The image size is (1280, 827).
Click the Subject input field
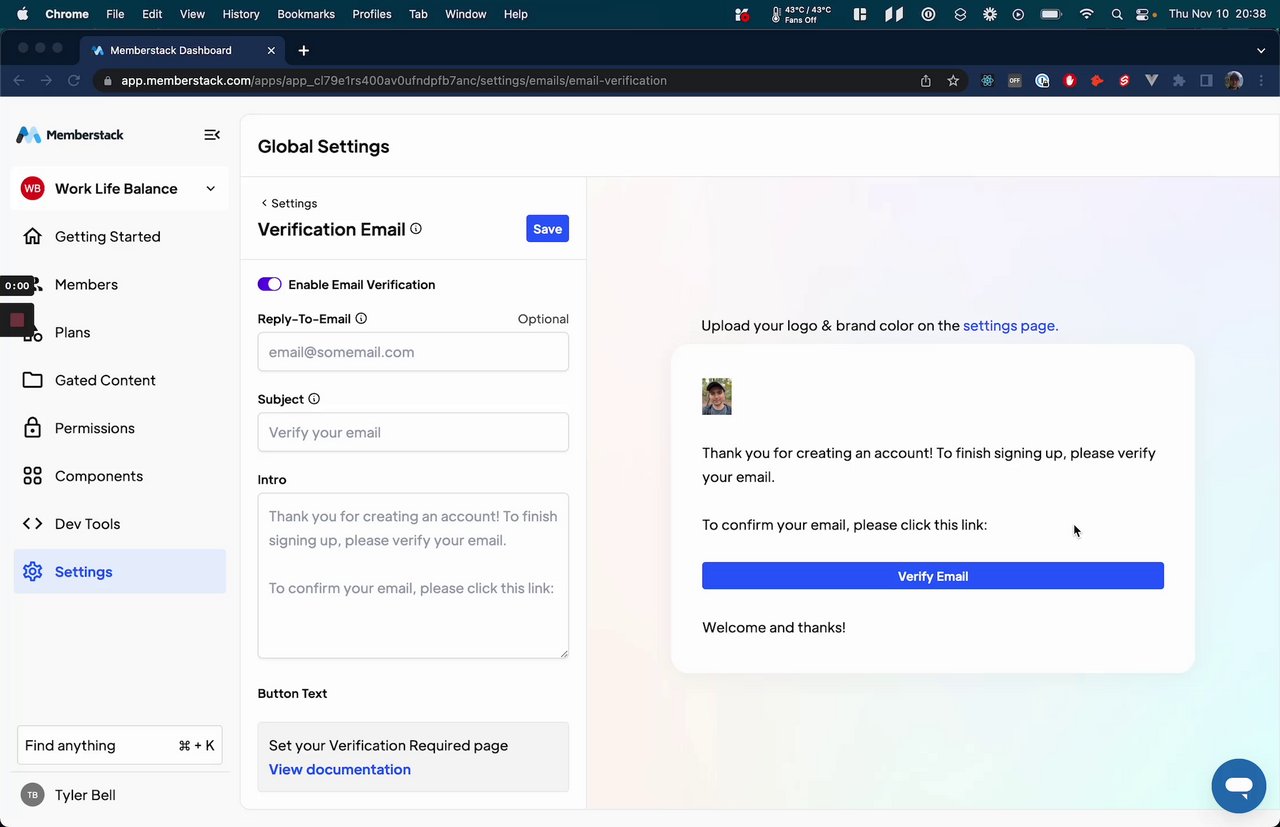(x=413, y=432)
